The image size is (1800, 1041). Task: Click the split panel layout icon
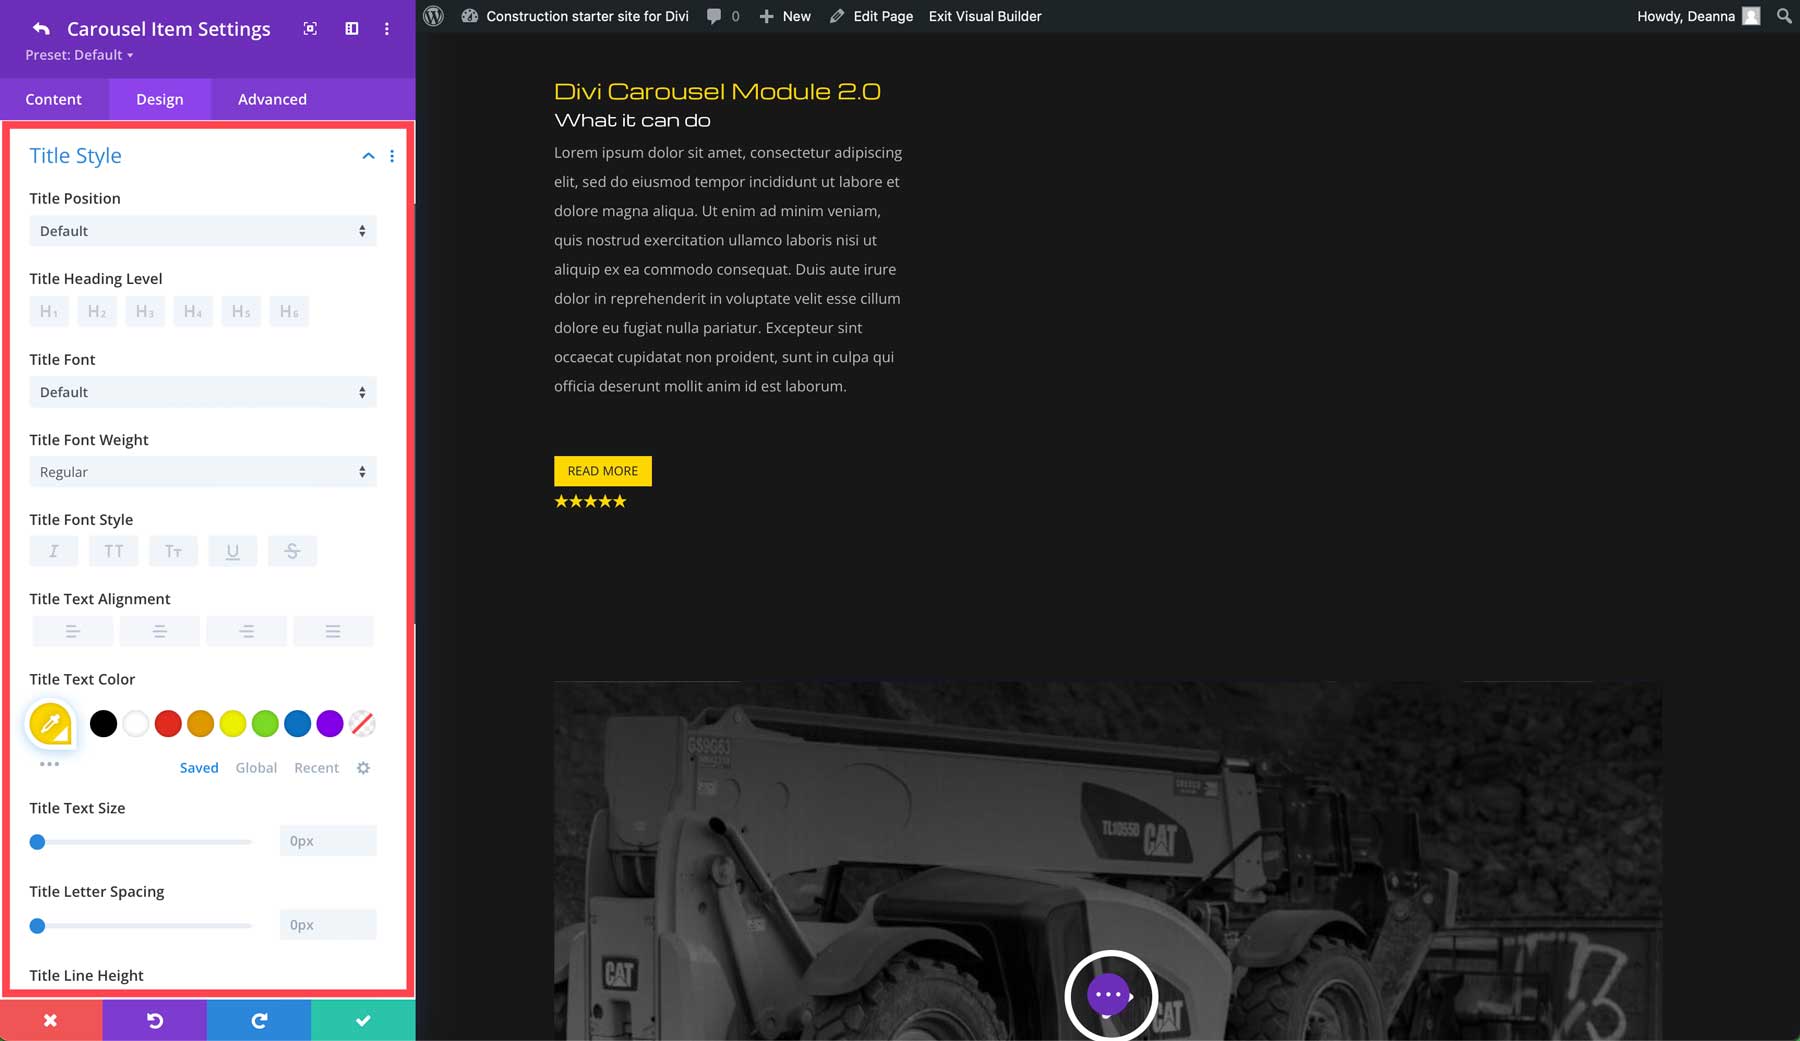pos(351,29)
